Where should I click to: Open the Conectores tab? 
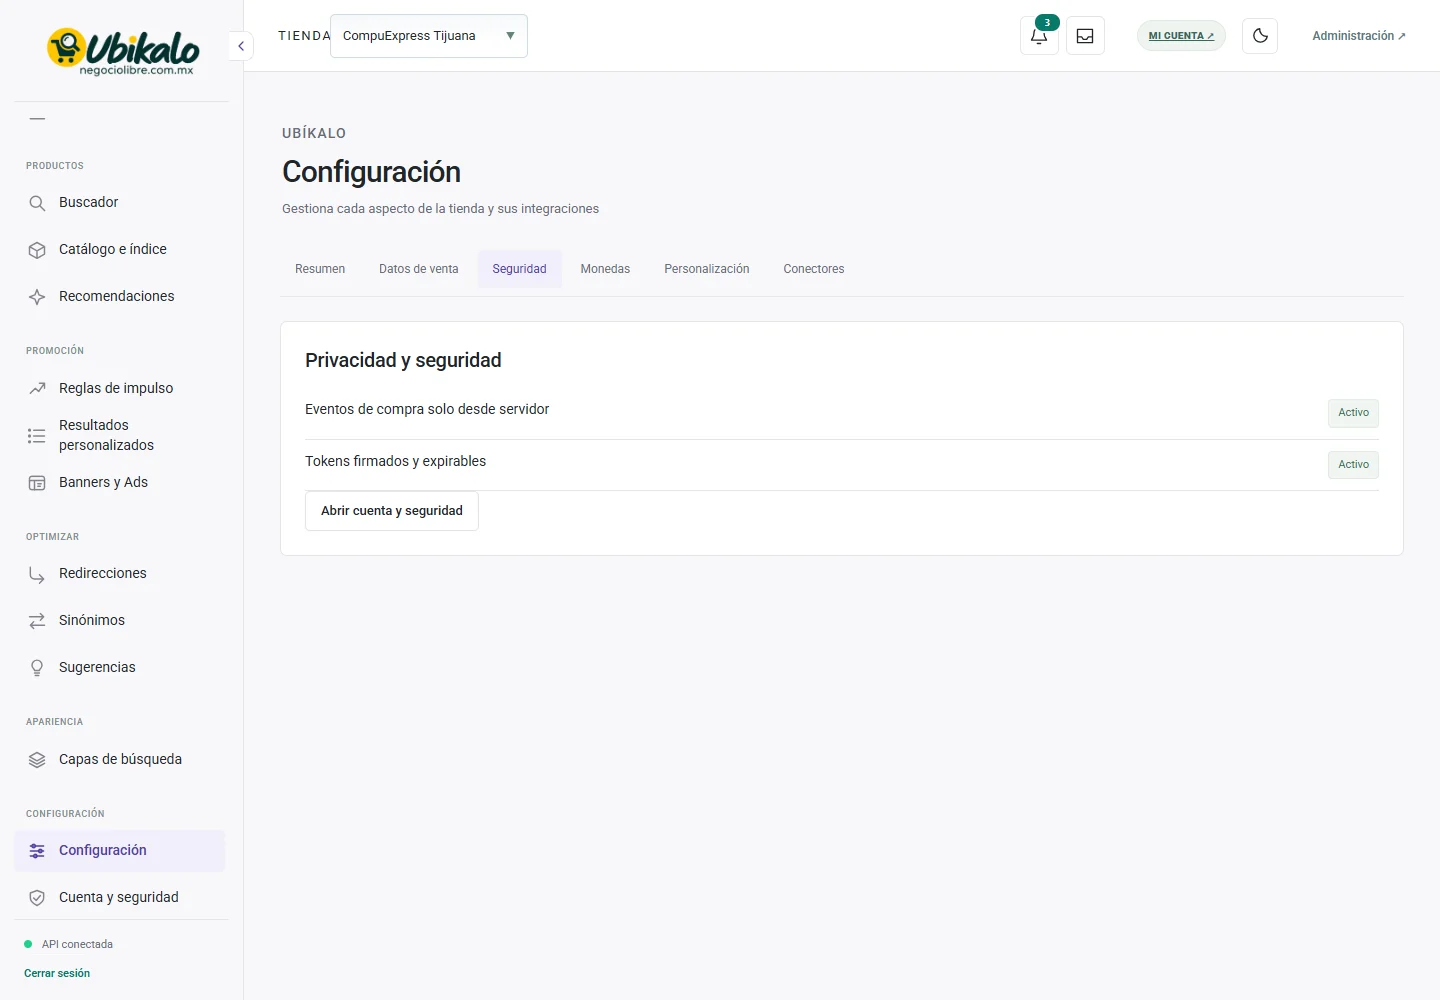click(814, 269)
